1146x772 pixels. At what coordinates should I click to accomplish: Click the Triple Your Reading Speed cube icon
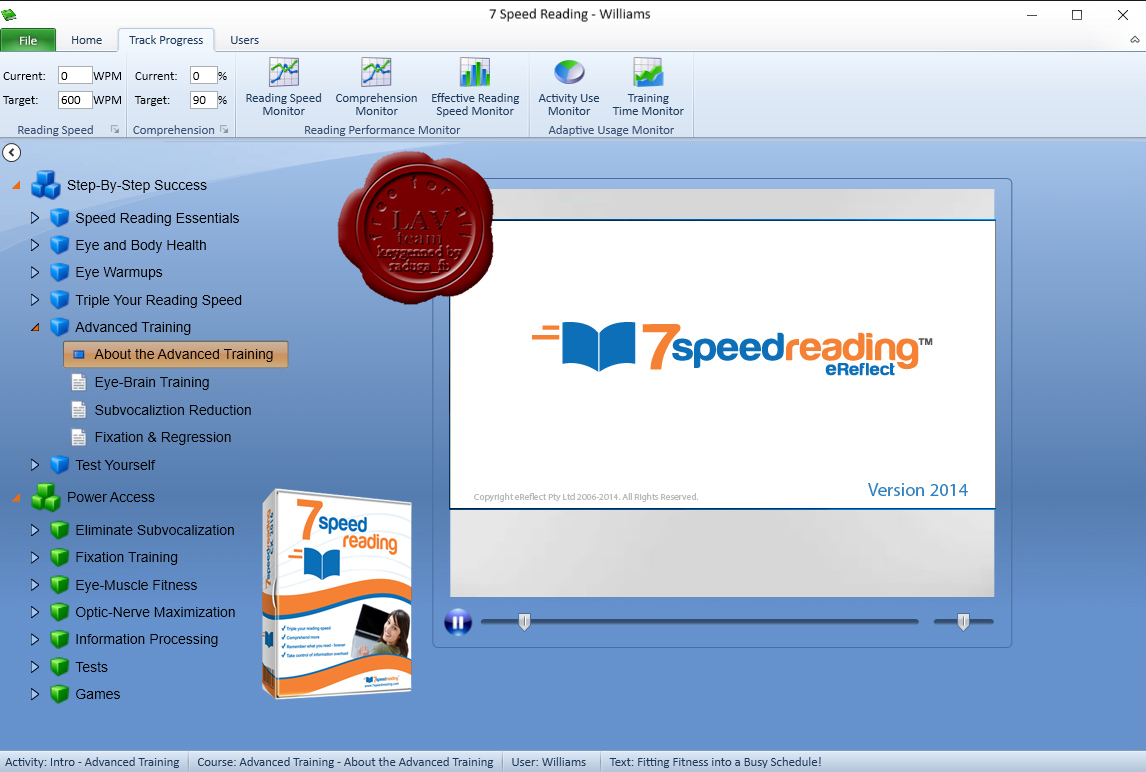point(59,300)
